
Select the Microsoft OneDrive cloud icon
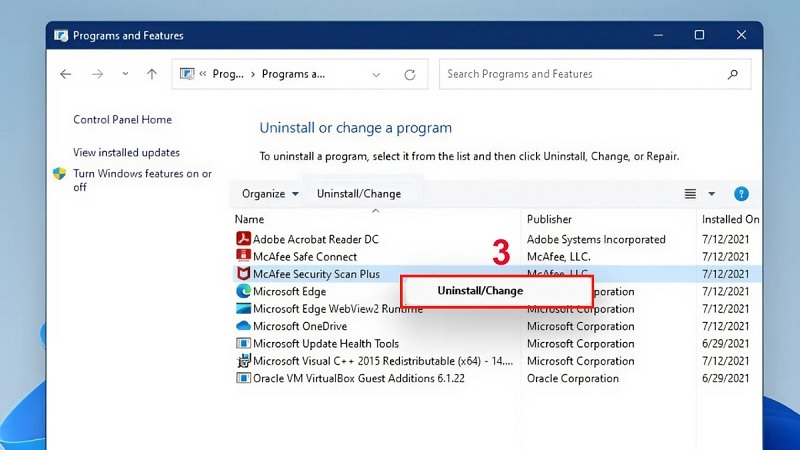tap(243, 326)
